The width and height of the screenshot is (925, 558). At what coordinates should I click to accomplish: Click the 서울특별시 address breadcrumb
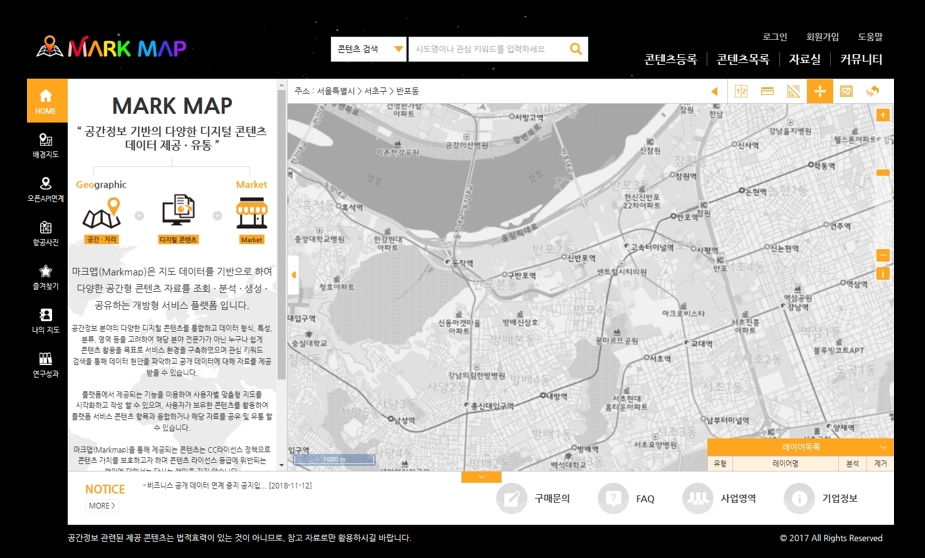tap(336, 91)
